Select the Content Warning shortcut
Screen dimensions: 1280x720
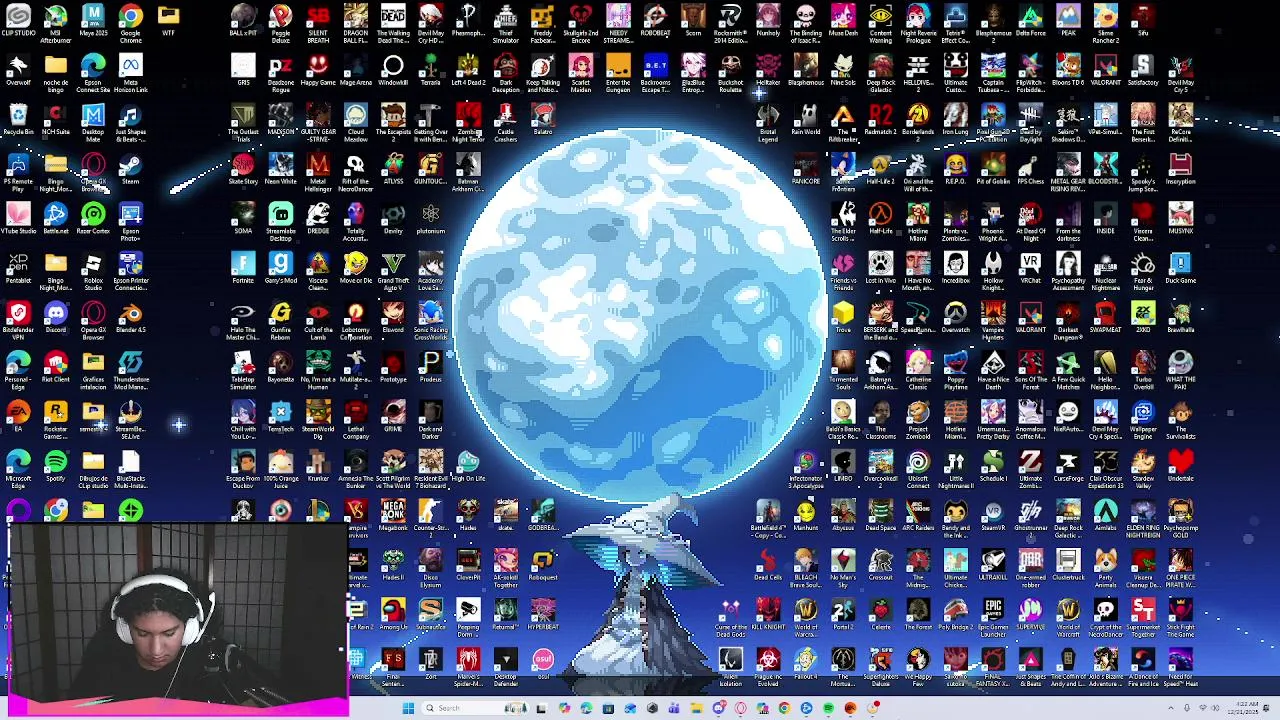coord(881,24)
